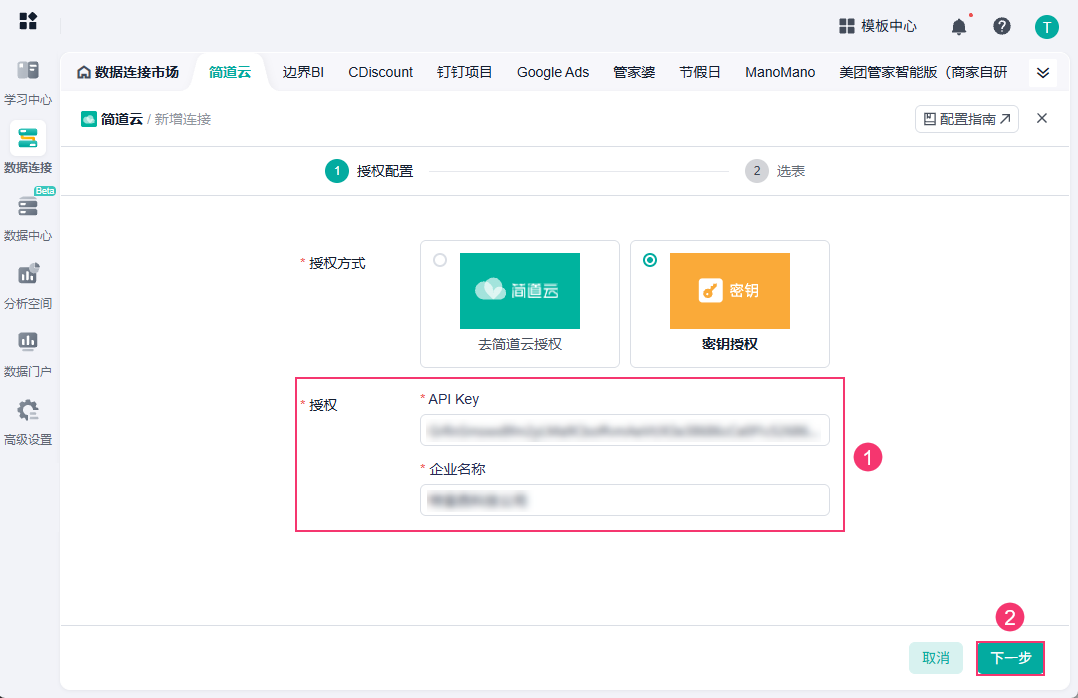Go to 数据连接 in sidebar
This screenshot has width=1078, height=698.
[28, 149]
